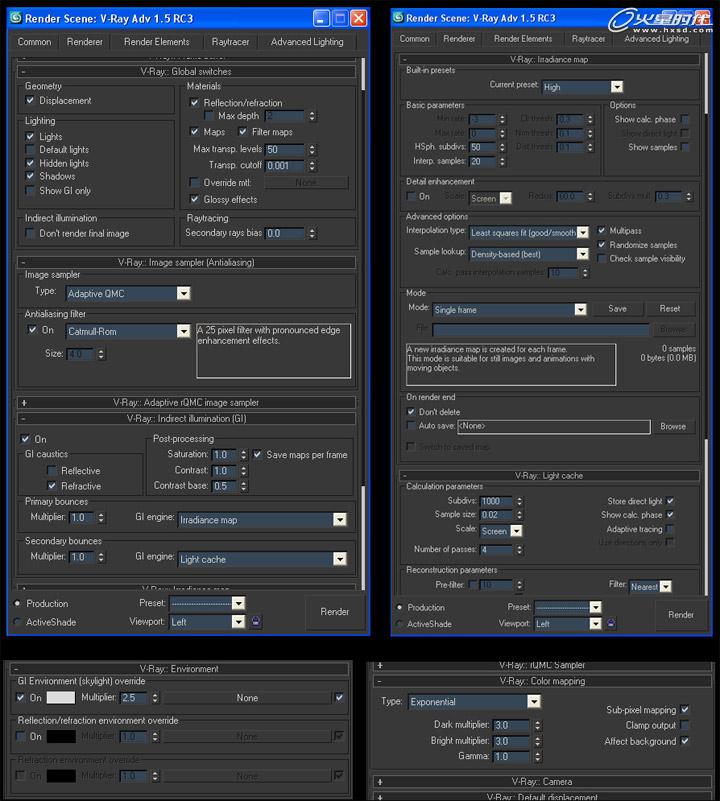This screenshot has height=801, width=720.
Task: Toggle the Store direct light checkbox
Action: (x=670, y=501)
